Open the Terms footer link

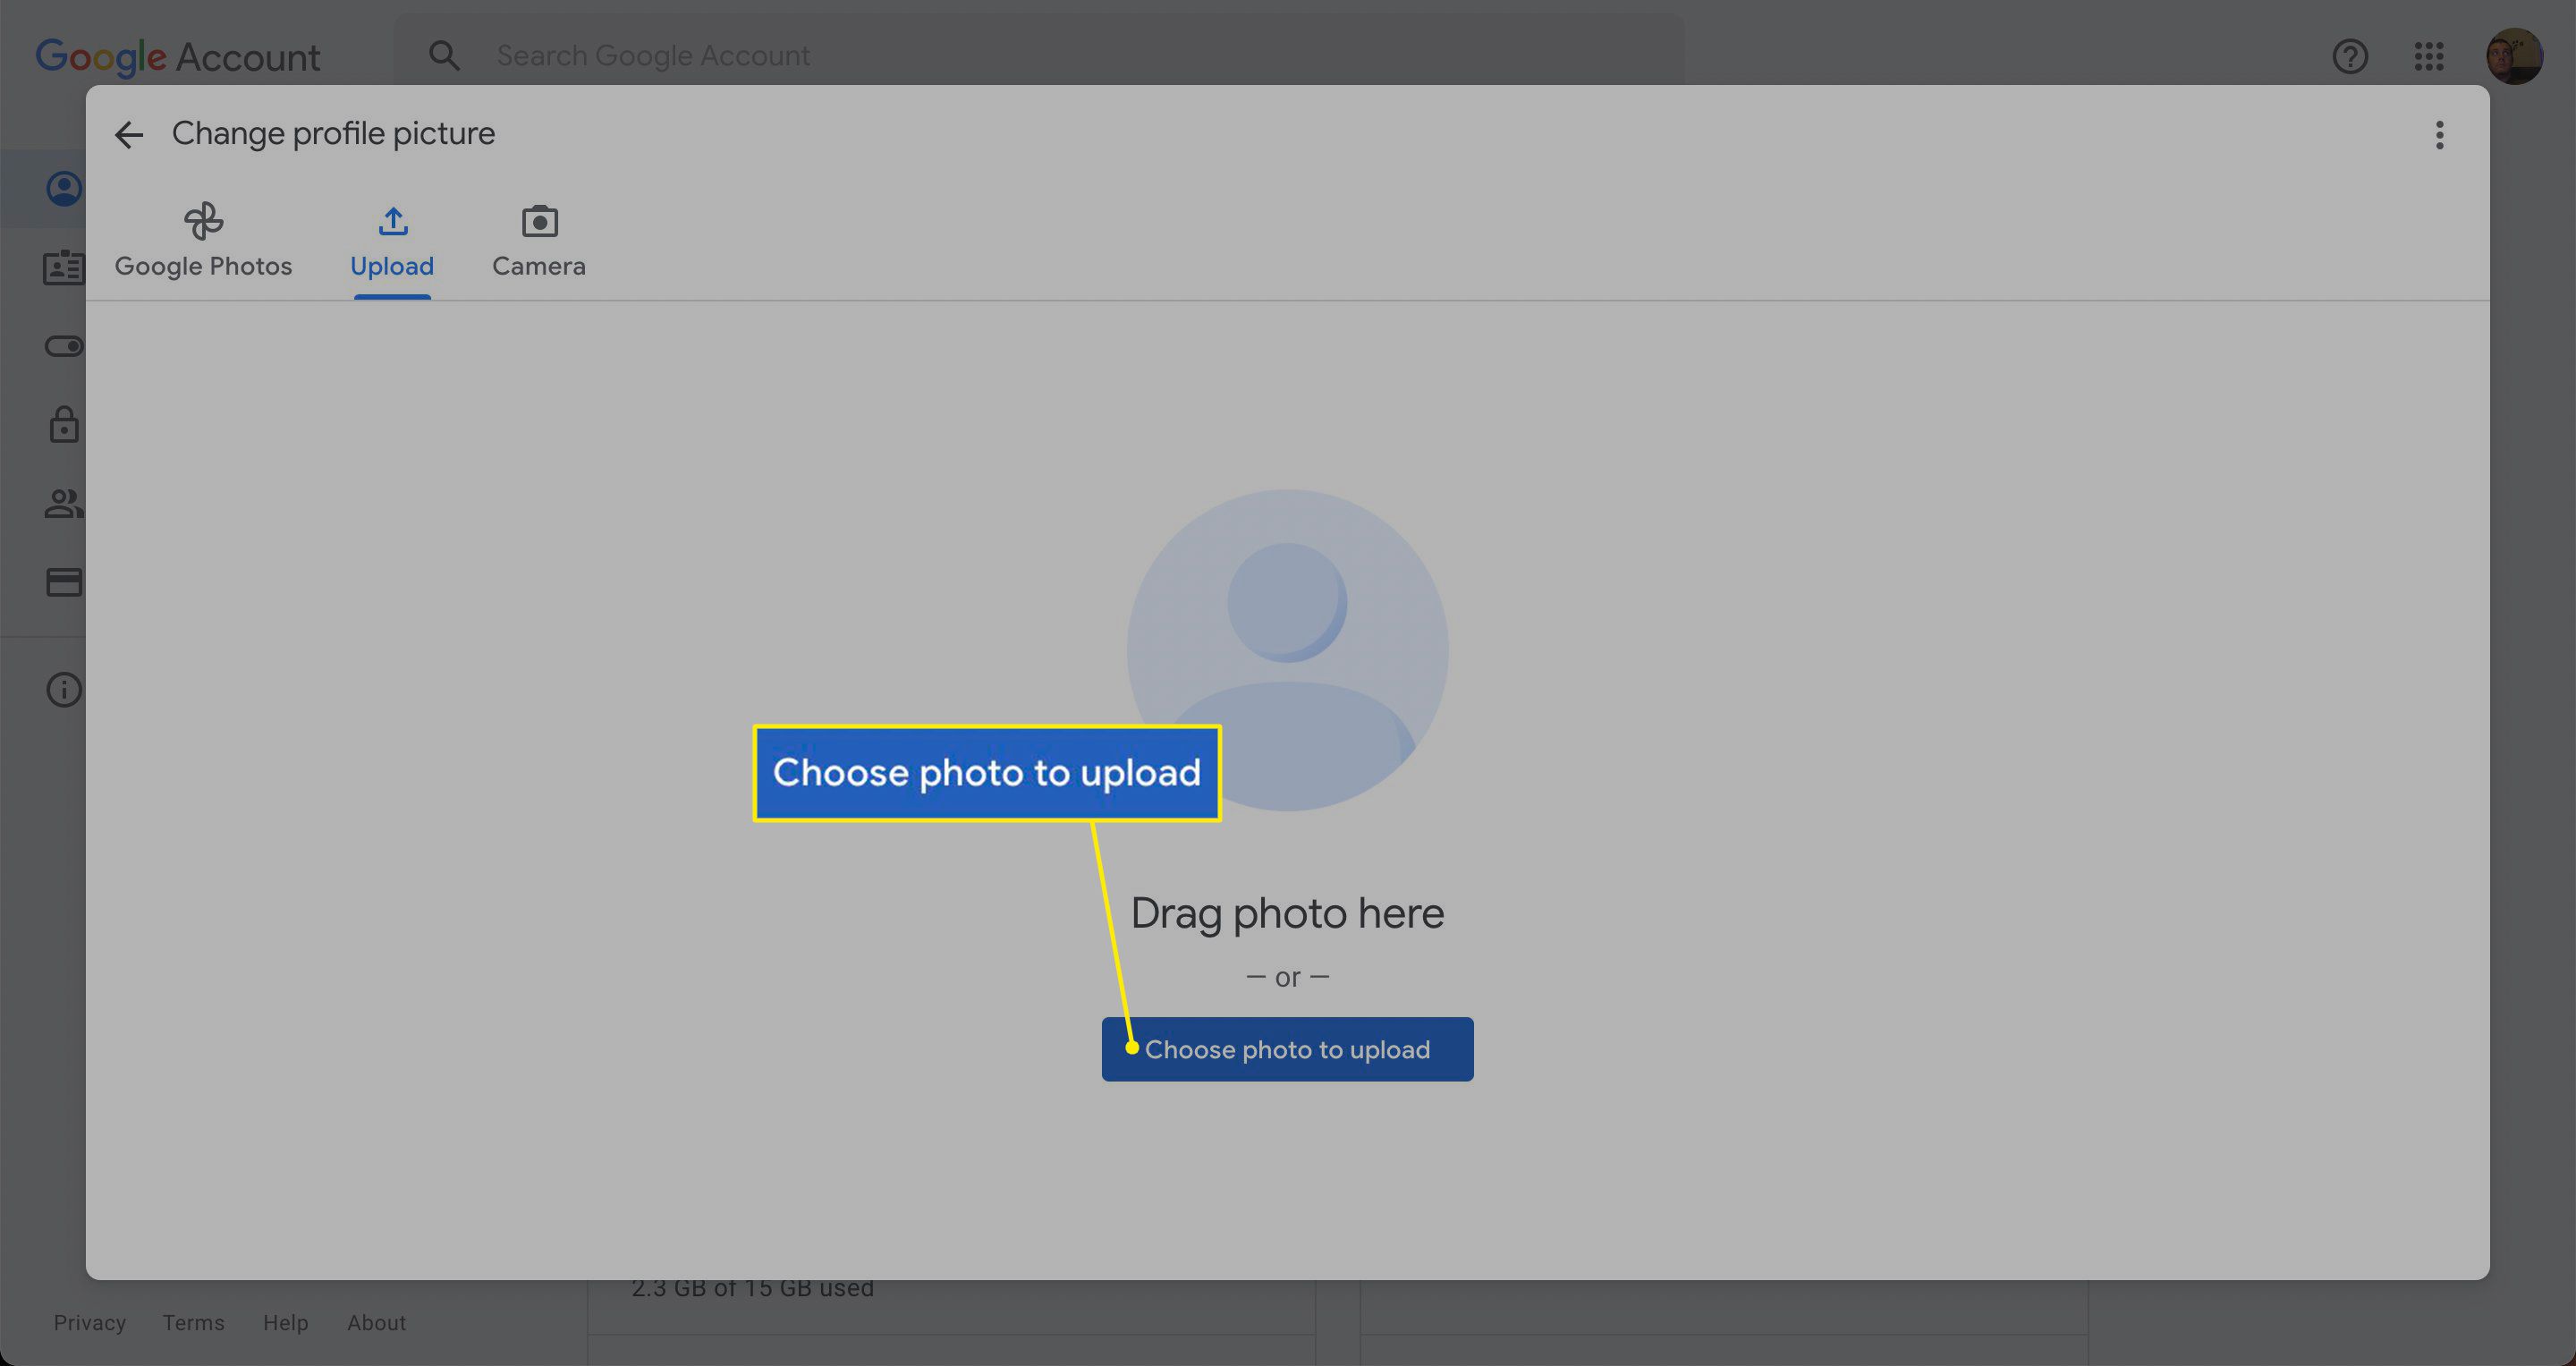194,1322
